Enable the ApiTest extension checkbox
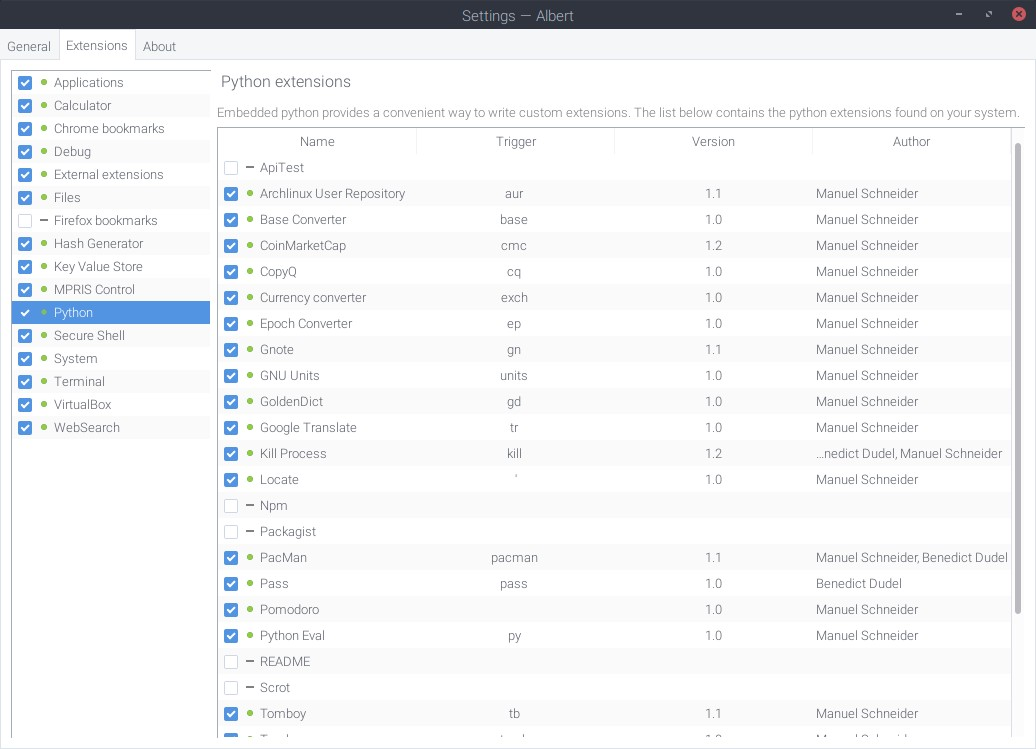This screenshot has width=1036, height=749. [231, 167]
